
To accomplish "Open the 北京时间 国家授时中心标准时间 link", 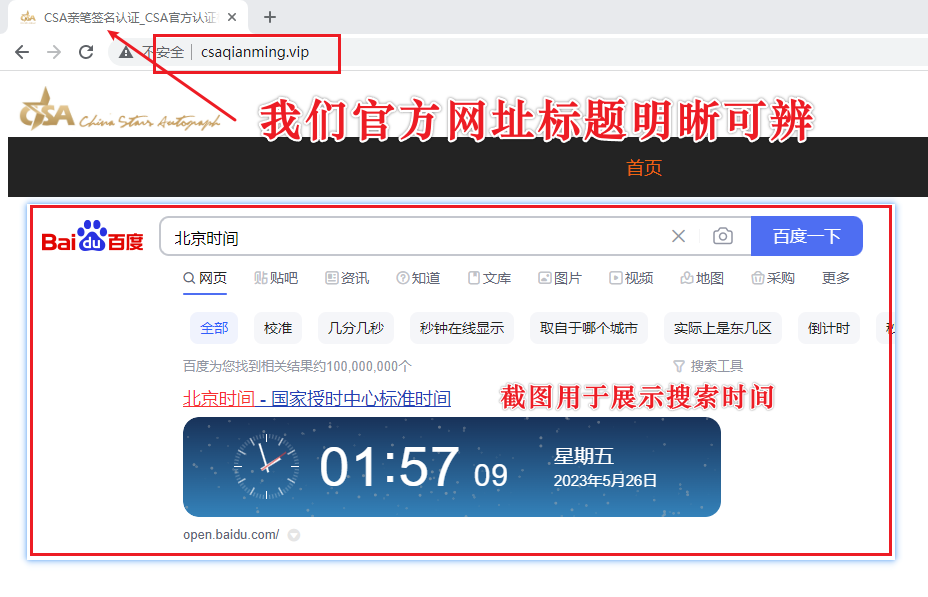I will coord(316,398).
